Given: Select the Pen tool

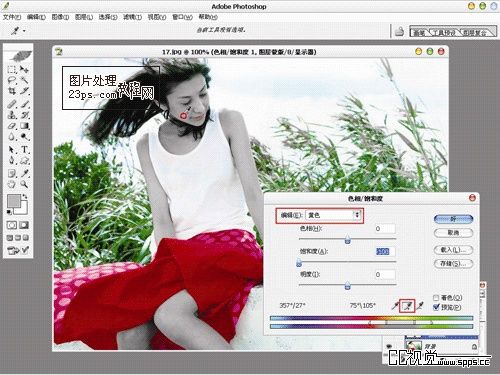Looking at the screenshot, I should pos(12,161).
